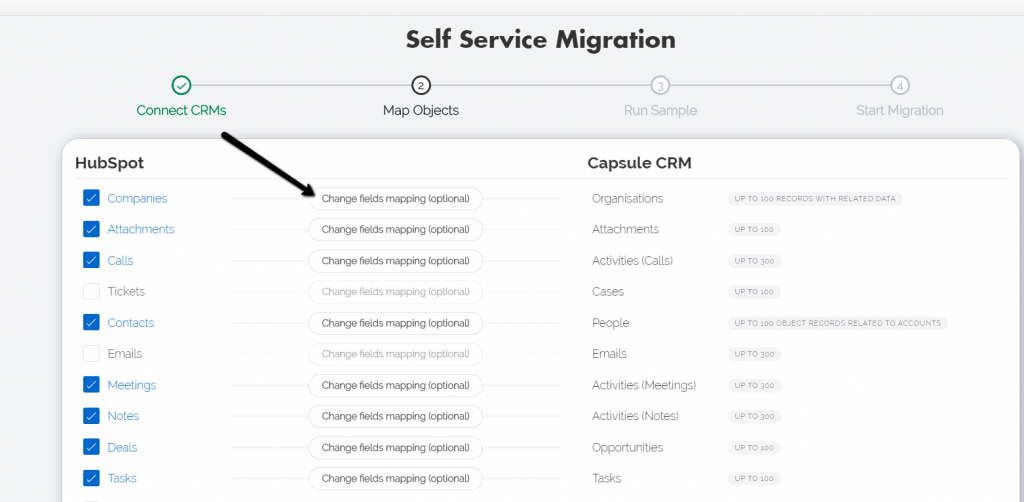Open the Contacts link
Viewport: 1024px width, 502px height.
pos(131,322)
